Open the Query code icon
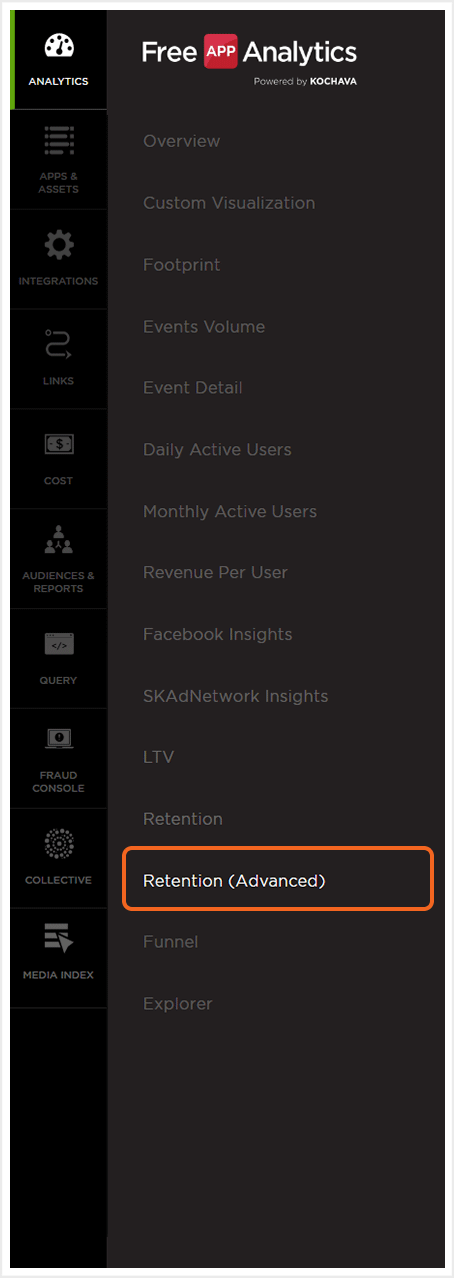454x1278 pixels. 59,645
